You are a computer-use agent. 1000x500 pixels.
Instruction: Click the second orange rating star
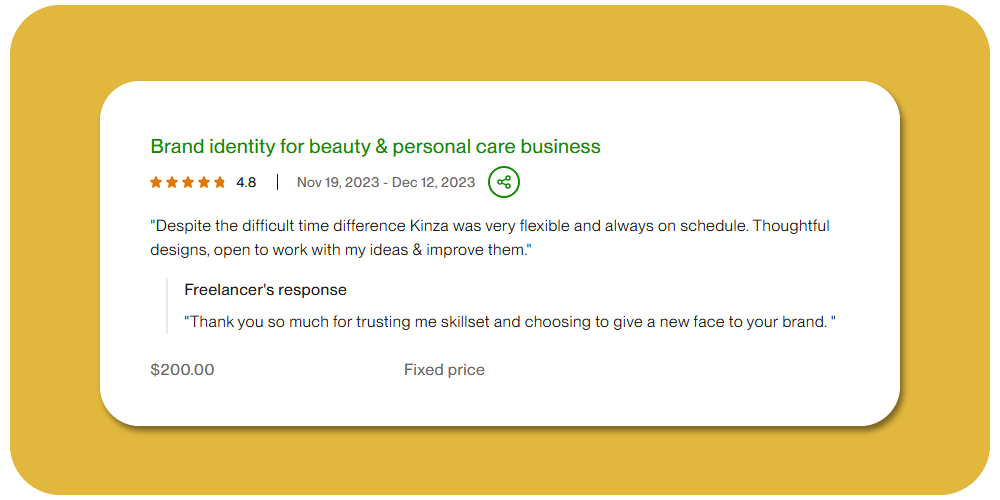click(x=172, y=182)
